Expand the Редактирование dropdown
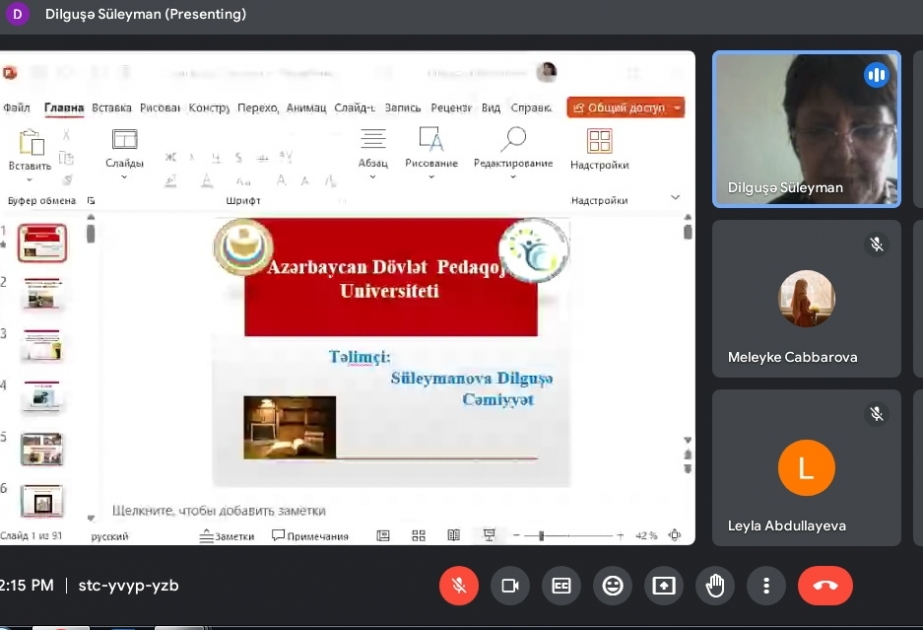Image resolution: width=923 pixels, height=630 pixels. [x=513, y=154]
